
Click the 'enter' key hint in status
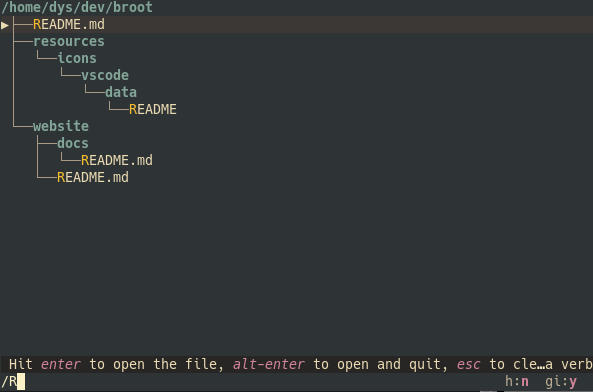coord(61,364)
